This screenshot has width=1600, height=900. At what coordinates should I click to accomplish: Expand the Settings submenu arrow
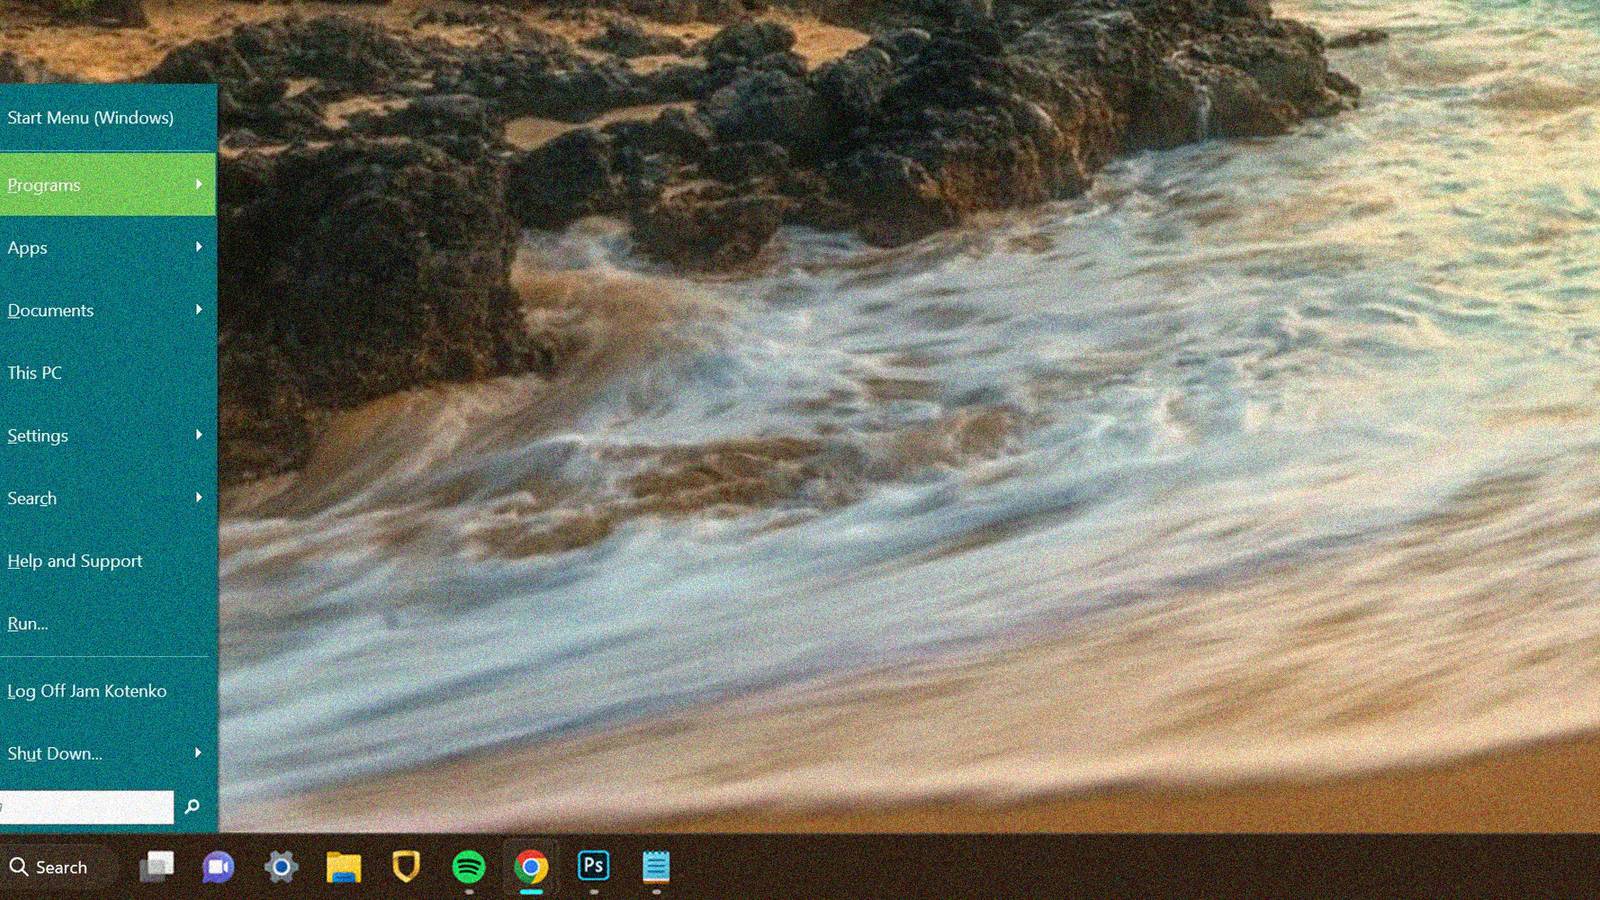tap(198, 435)
